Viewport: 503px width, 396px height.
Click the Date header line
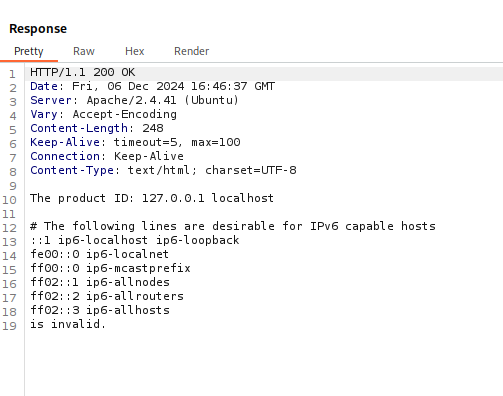152,86
